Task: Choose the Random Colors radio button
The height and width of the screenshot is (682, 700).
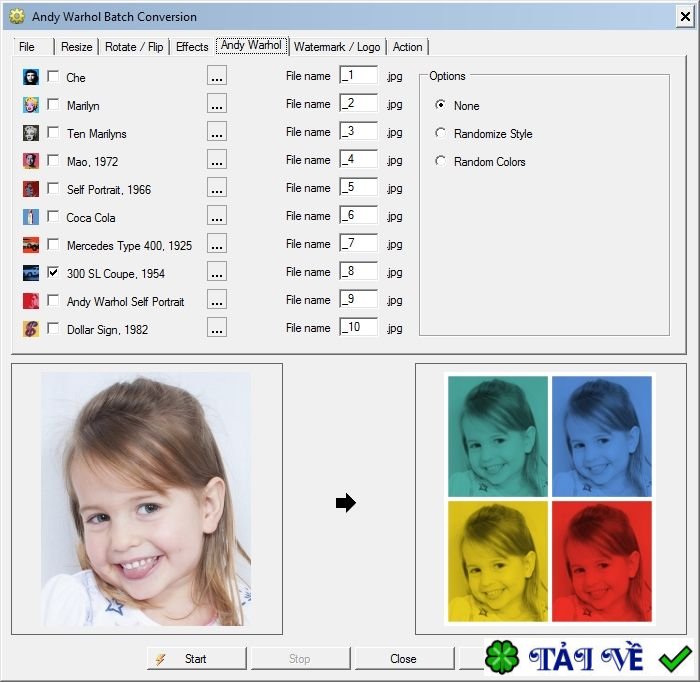Action: click(440, 161)
